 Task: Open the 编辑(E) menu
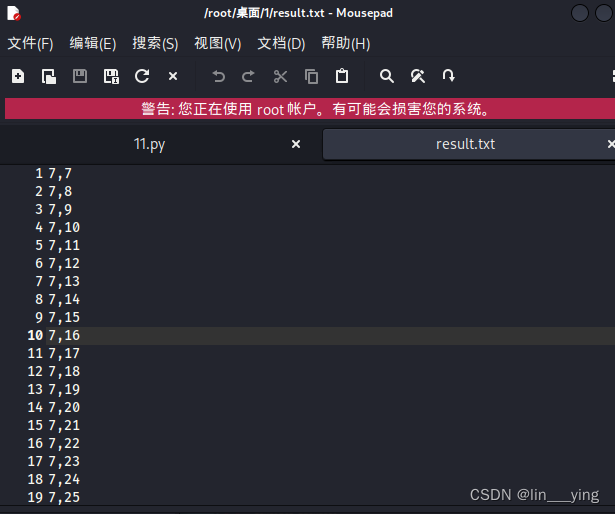click(93, 44)
